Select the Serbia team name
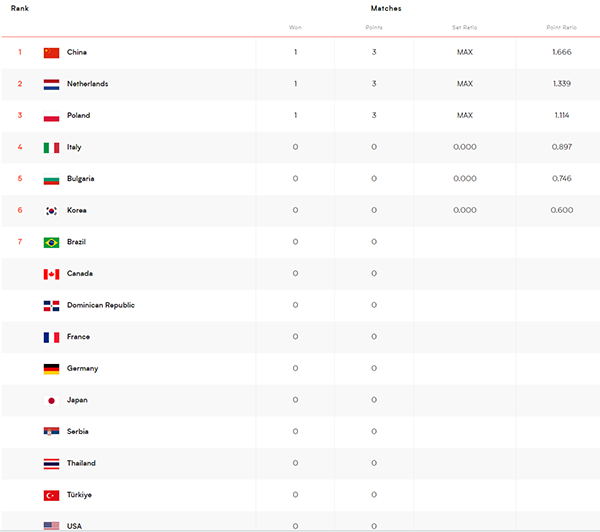The width and height of the screenshot is (600, 532). click(x=78, y=431)
